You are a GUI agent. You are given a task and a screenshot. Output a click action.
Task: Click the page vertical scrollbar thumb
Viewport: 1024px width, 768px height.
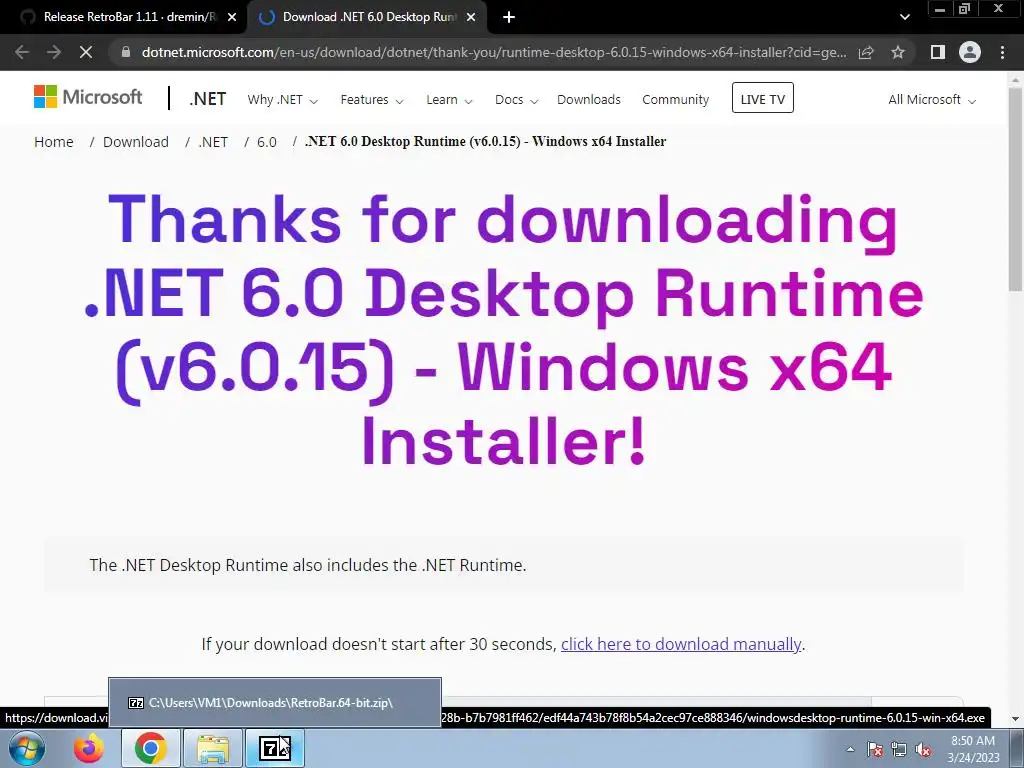pos(1016,189)
